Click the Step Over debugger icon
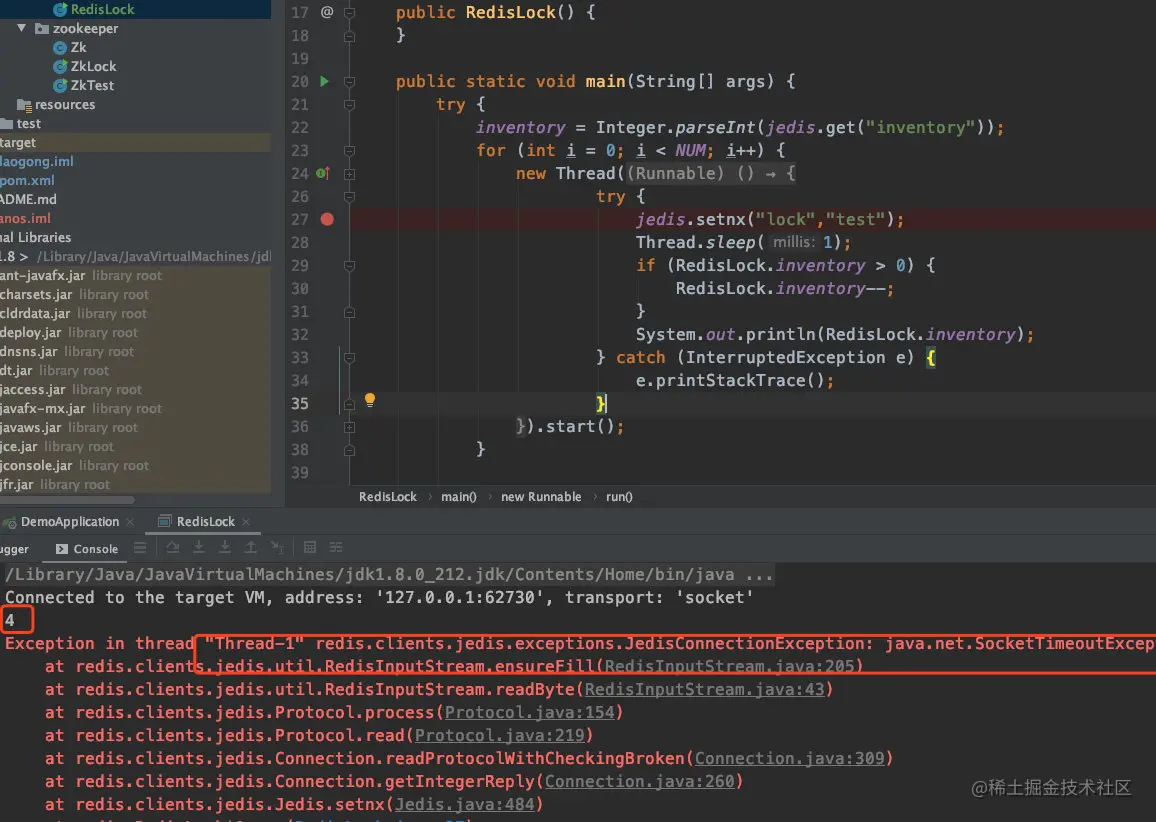The width and height of the screenshot is (1156, 822). [173, 547]
